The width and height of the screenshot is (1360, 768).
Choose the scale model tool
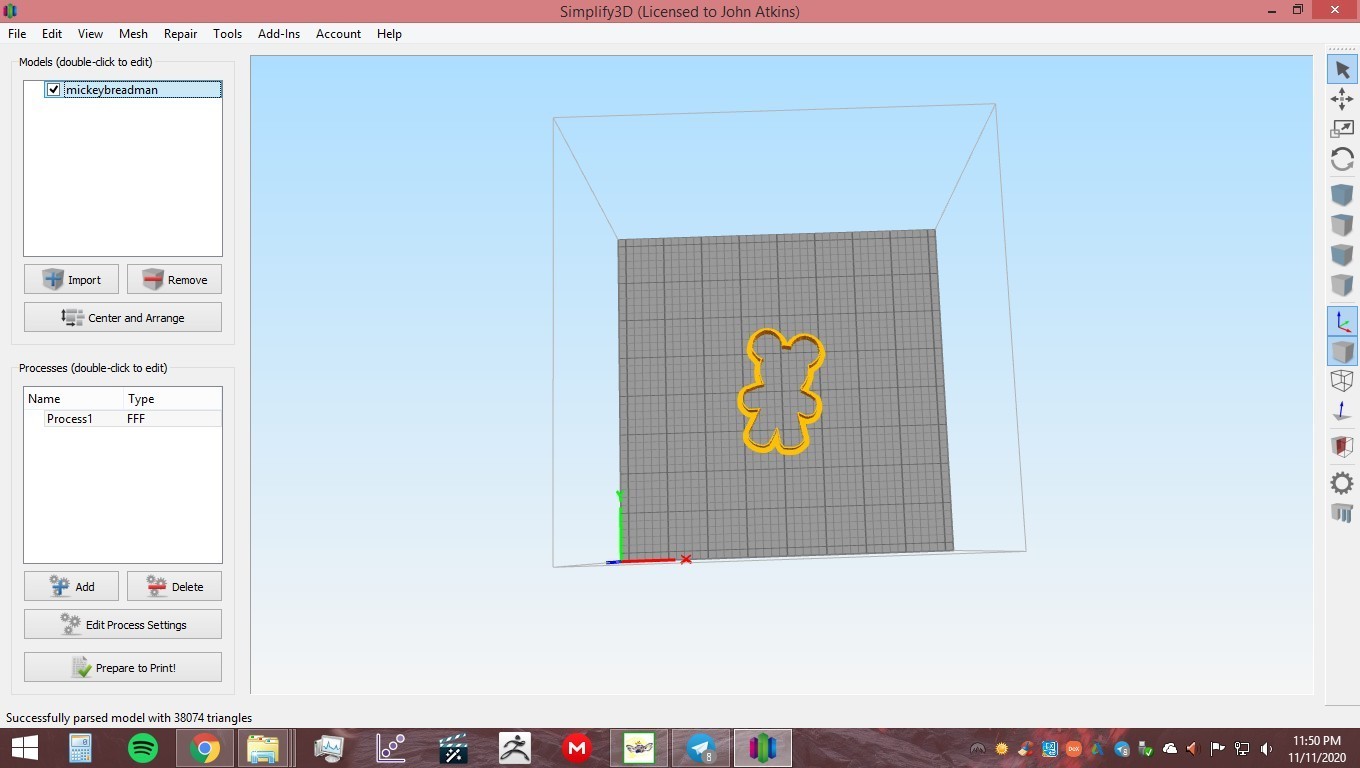[x=1342, y=129]
